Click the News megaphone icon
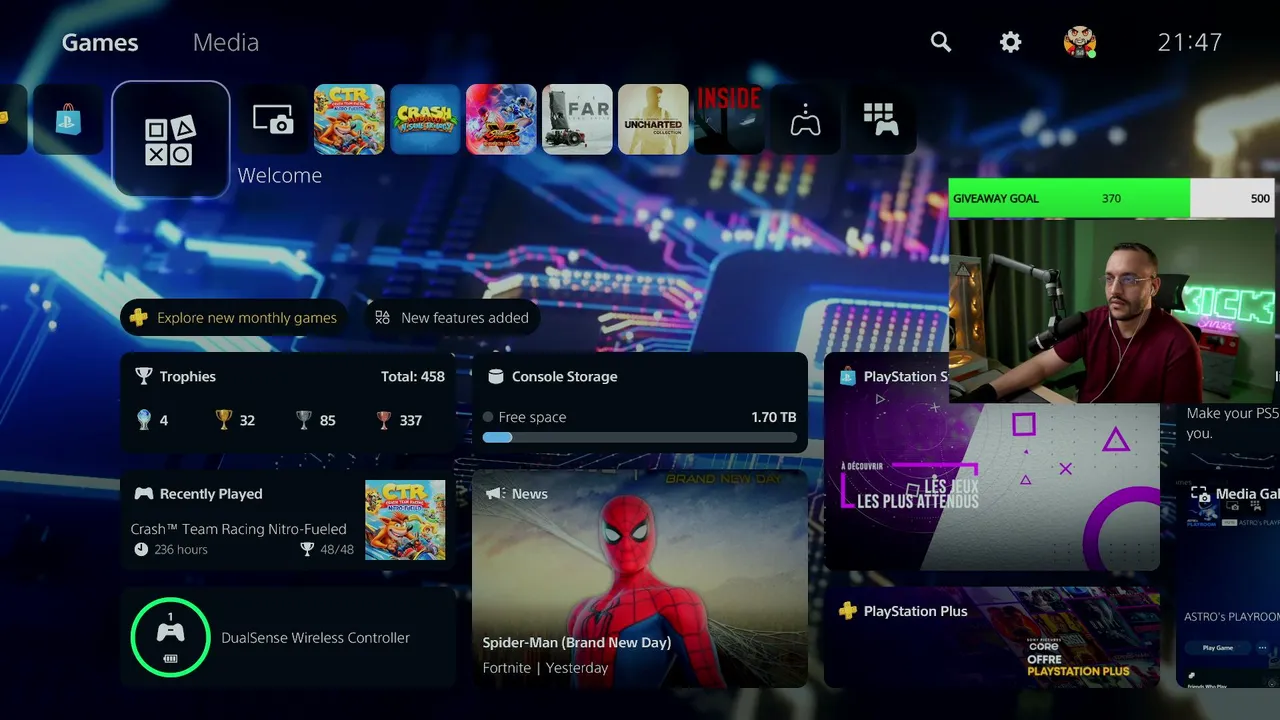 pos(494,494)
